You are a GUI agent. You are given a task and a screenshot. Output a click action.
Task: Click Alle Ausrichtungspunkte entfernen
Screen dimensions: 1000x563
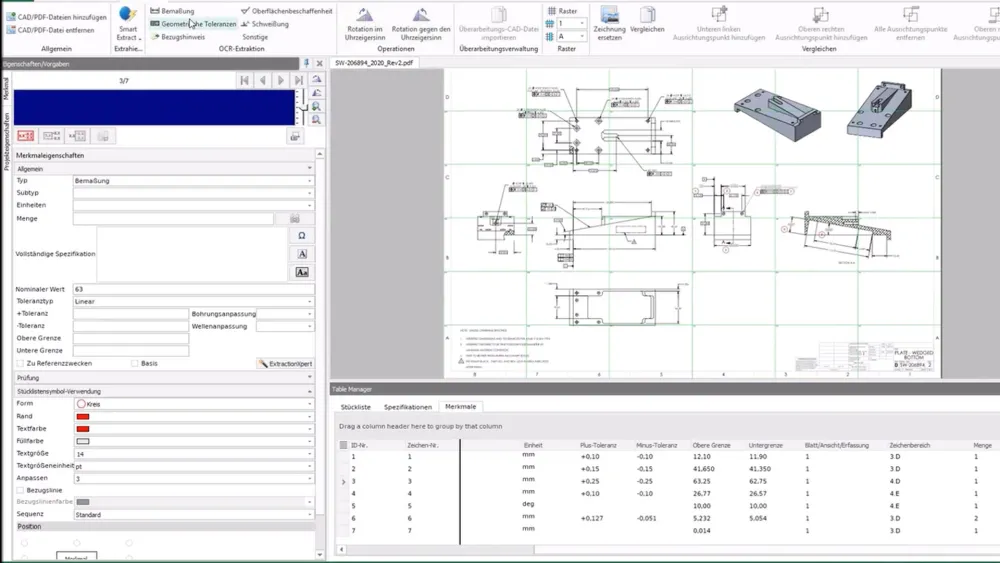click(x=910, y=24)
